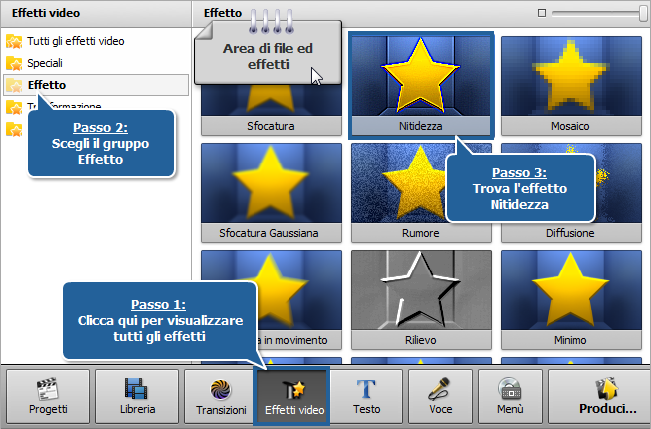Click the Voce microphone icon

(x=440, y=389)
